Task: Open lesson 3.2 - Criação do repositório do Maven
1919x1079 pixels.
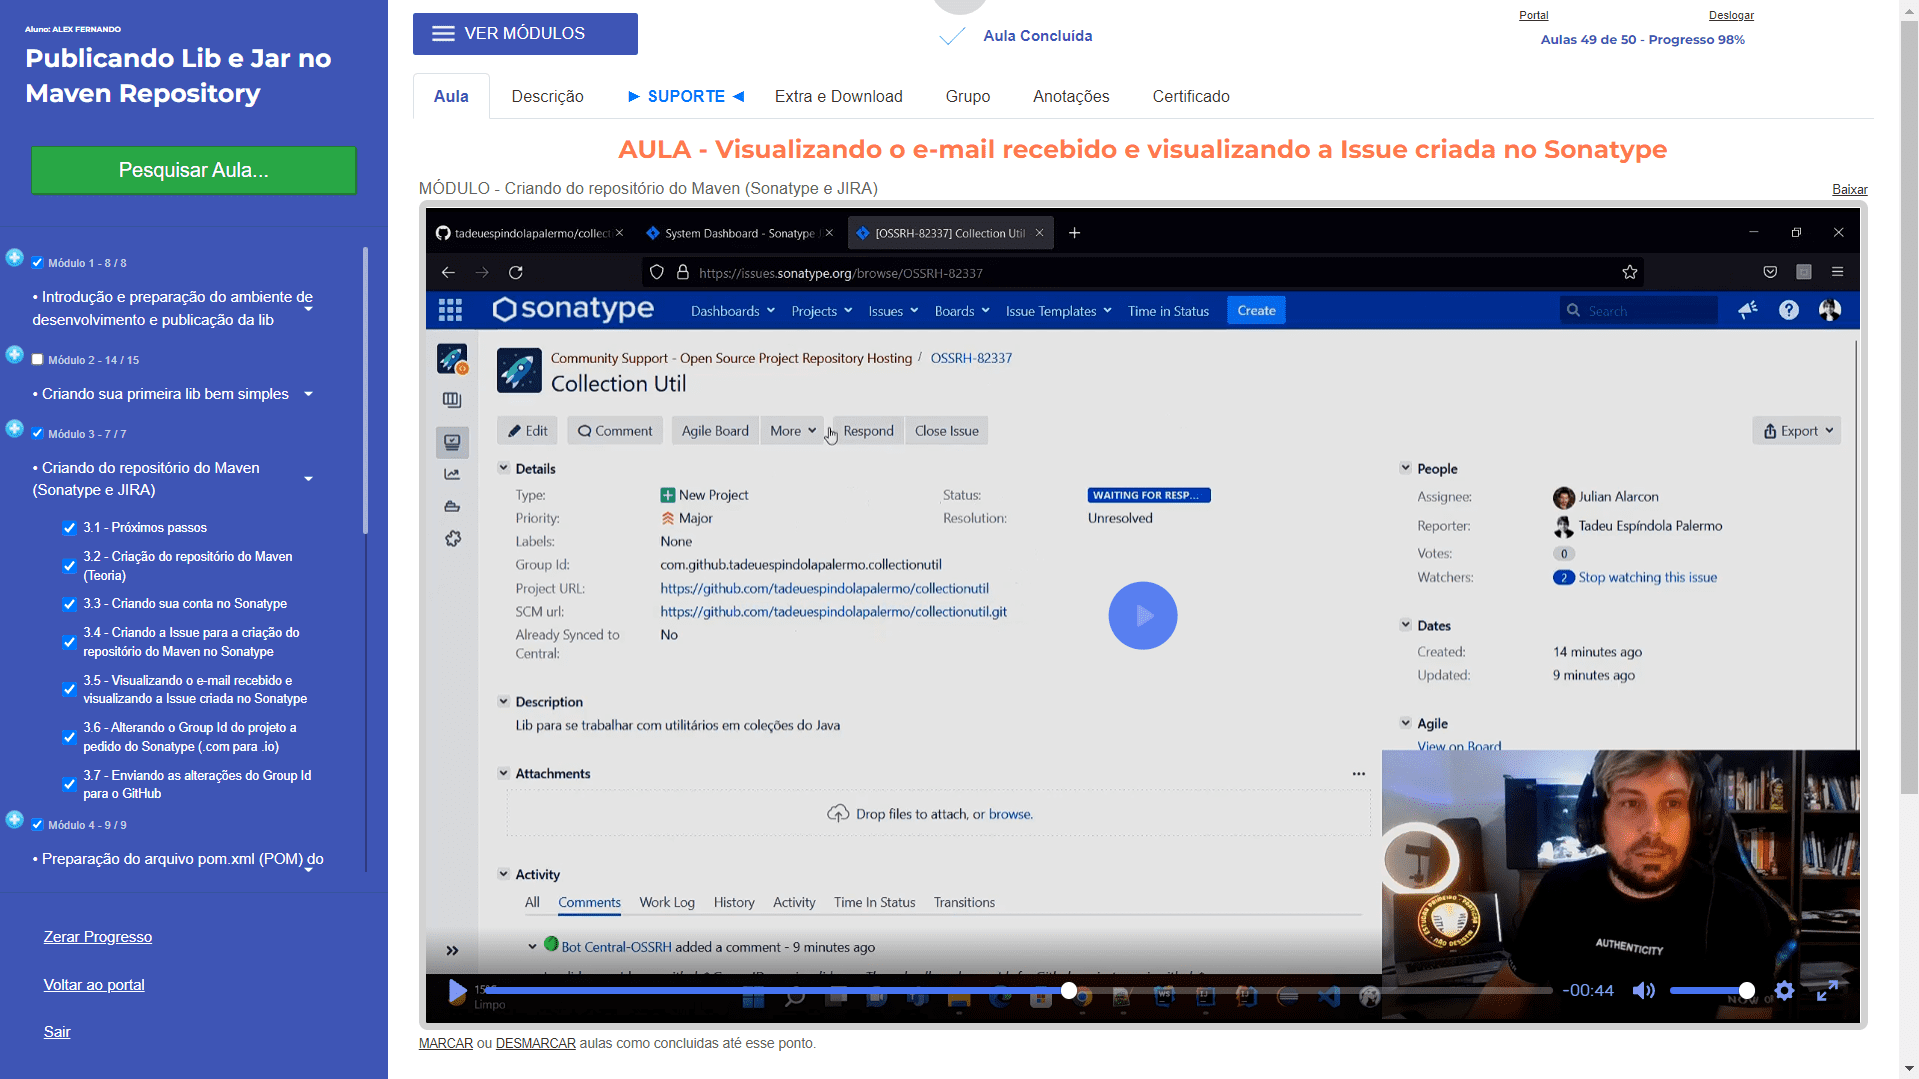Action: point(188,566)
